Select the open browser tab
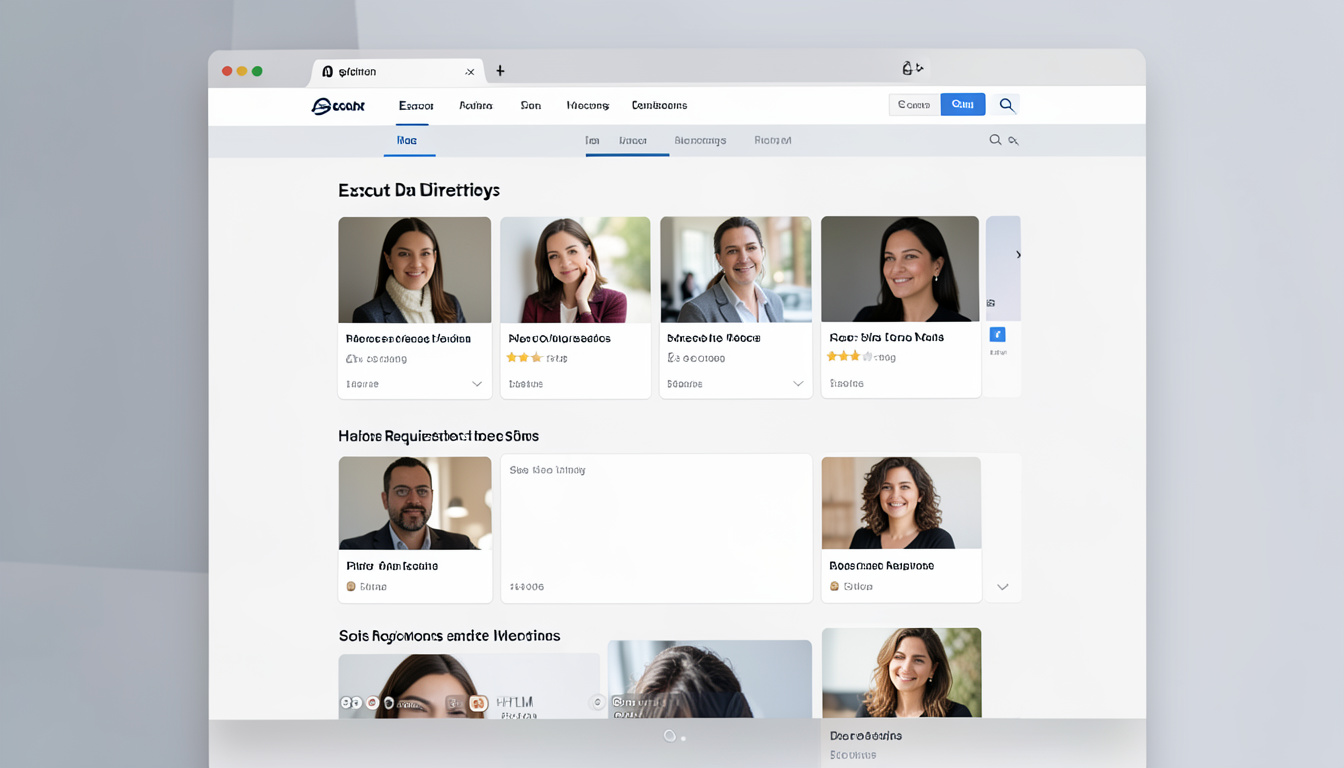This screenshot has width=1344, height=768. [x=398, y=72]
